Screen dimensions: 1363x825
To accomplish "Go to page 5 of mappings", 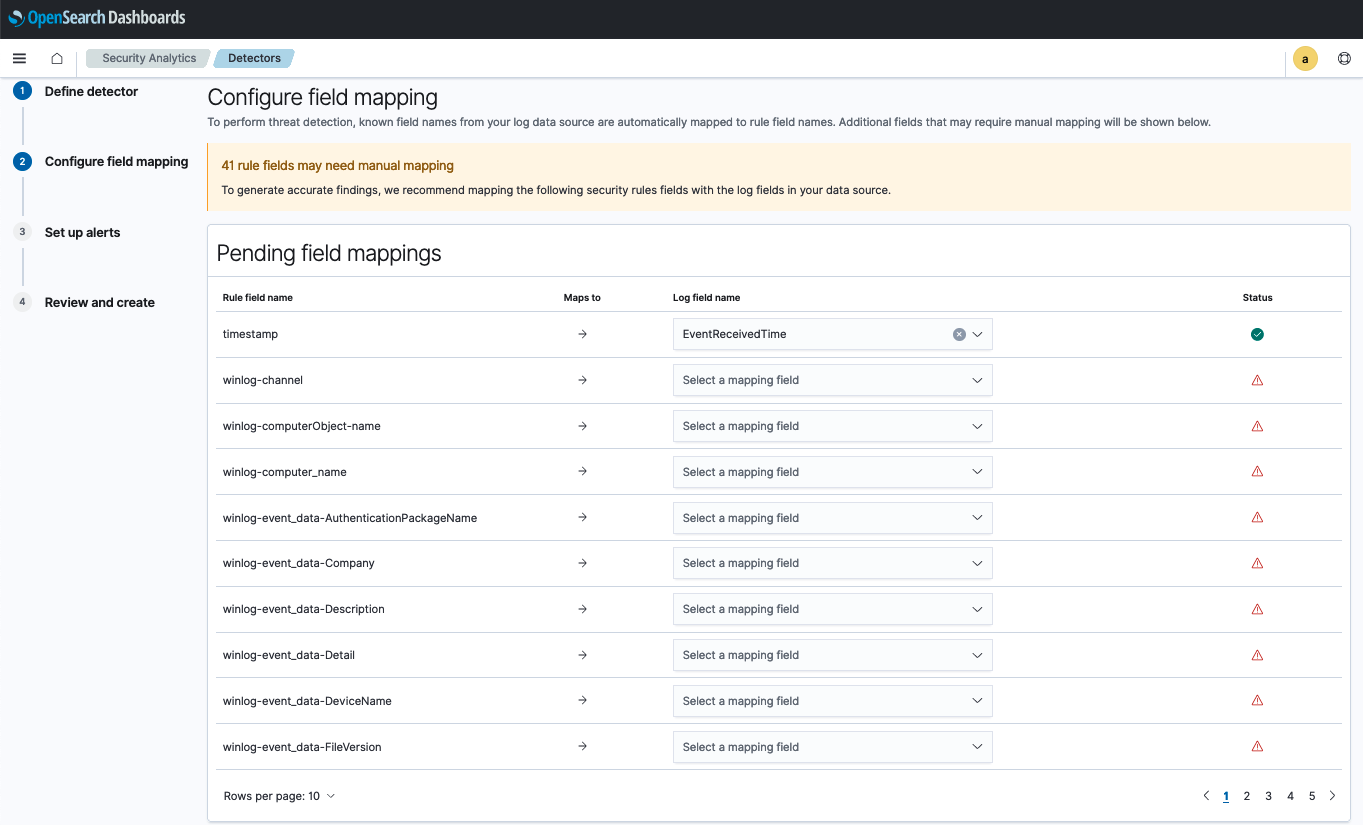I will tap(1312, 796).
